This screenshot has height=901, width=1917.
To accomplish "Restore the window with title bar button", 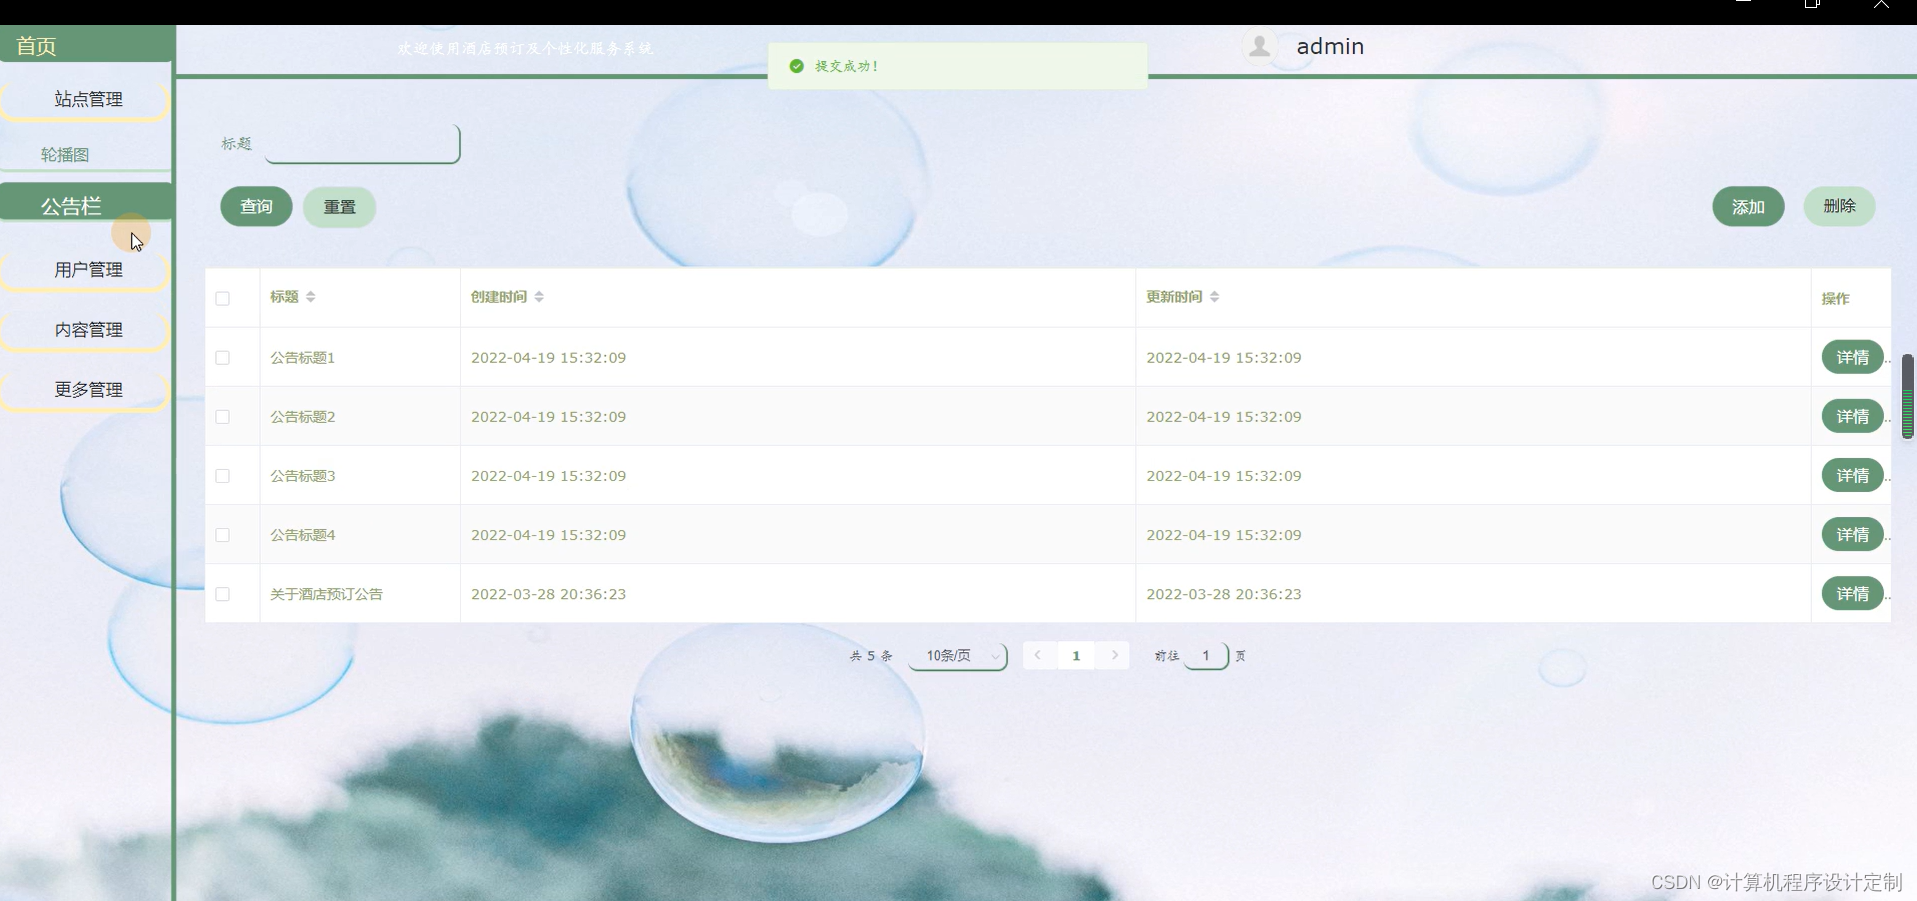I will click(1812, 5).
